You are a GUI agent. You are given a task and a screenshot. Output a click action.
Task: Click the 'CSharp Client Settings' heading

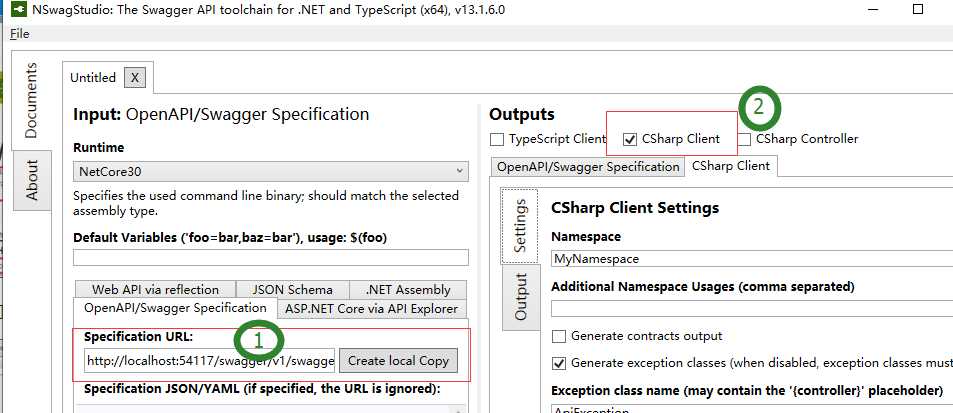(635, 208)
